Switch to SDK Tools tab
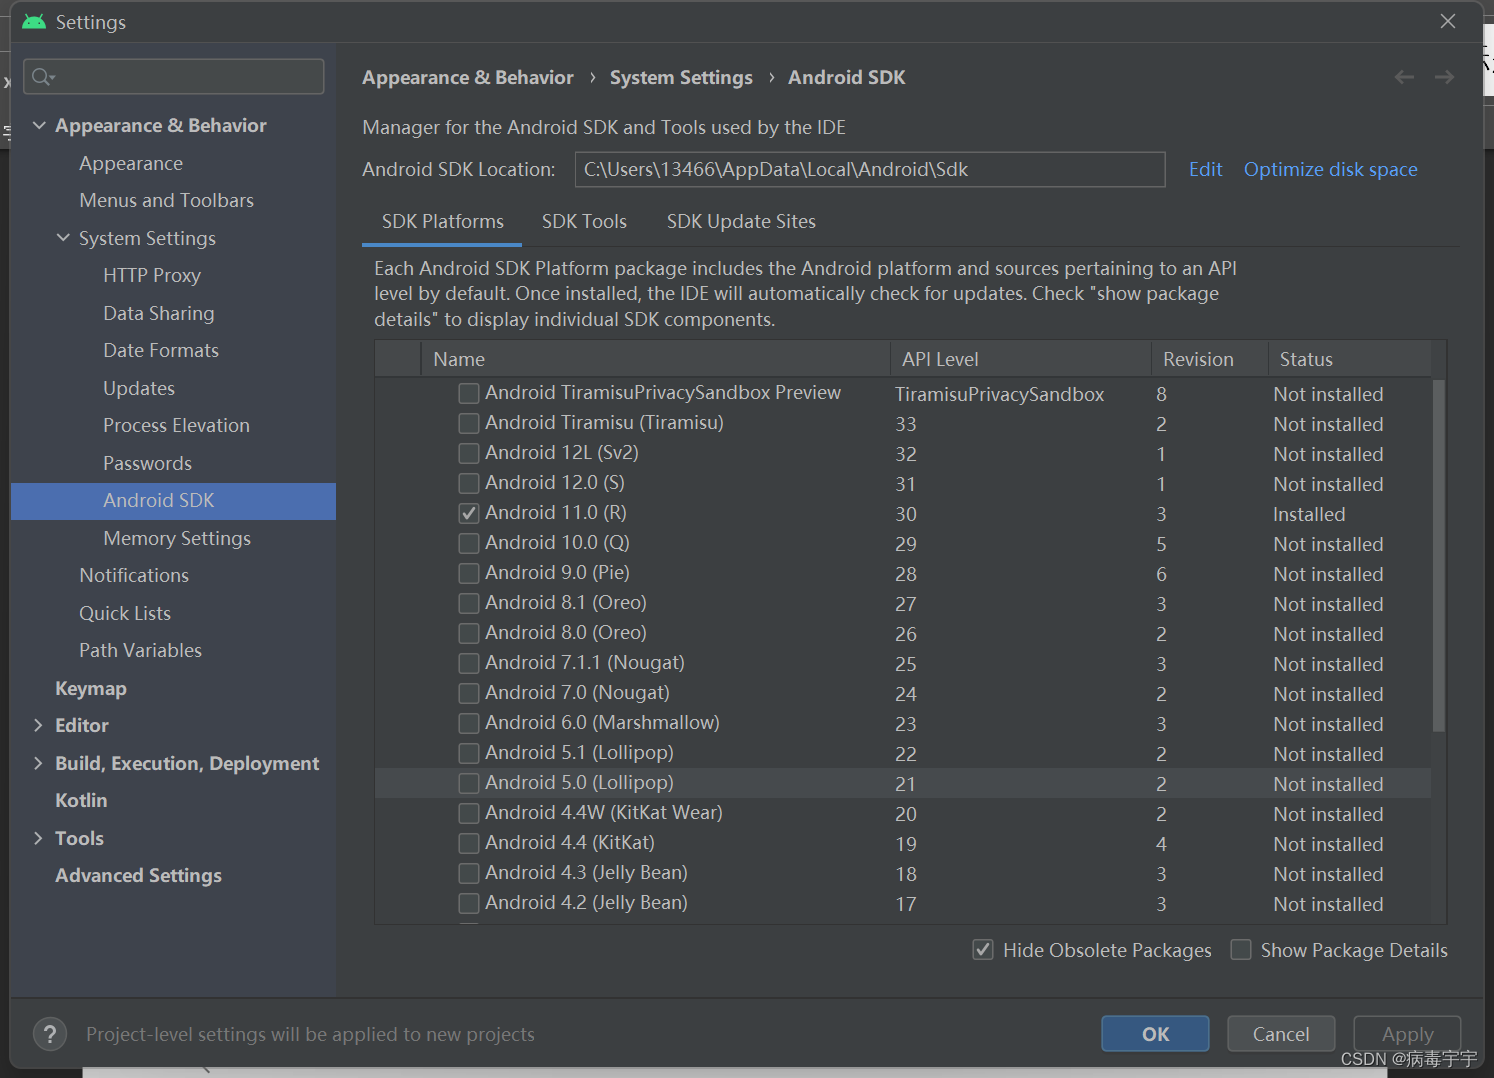 [x=584, y=221]
